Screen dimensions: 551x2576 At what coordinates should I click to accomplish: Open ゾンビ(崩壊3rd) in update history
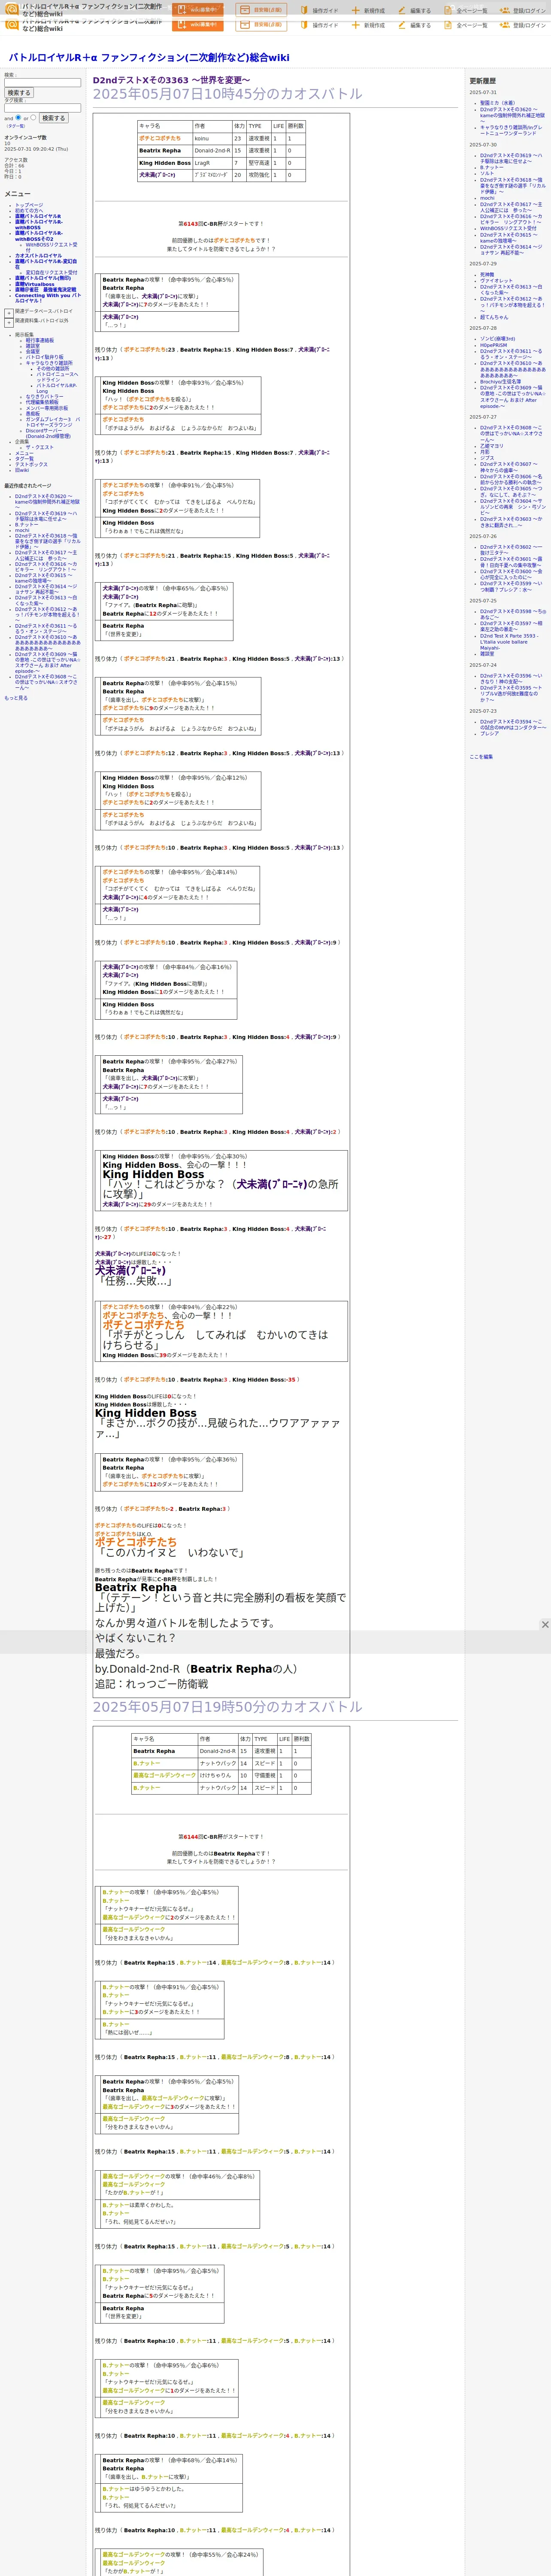point(498,339)
